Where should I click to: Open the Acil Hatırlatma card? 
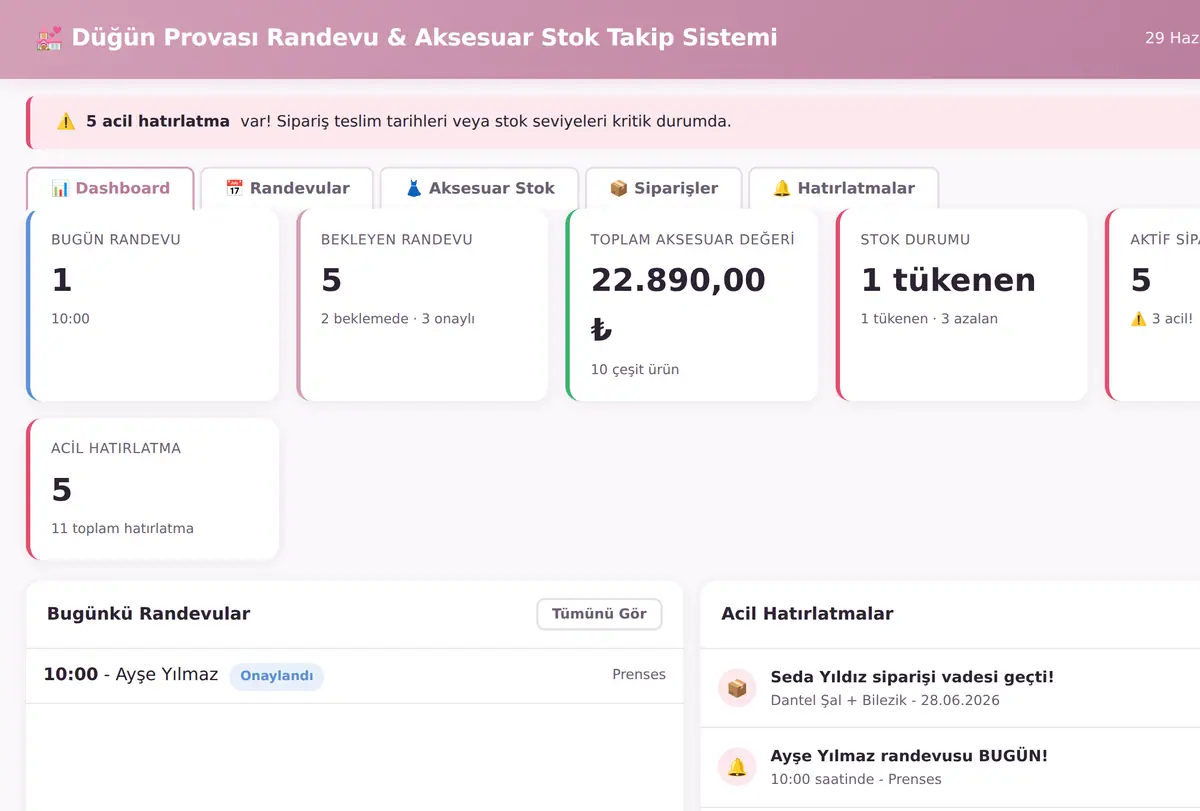152,489
